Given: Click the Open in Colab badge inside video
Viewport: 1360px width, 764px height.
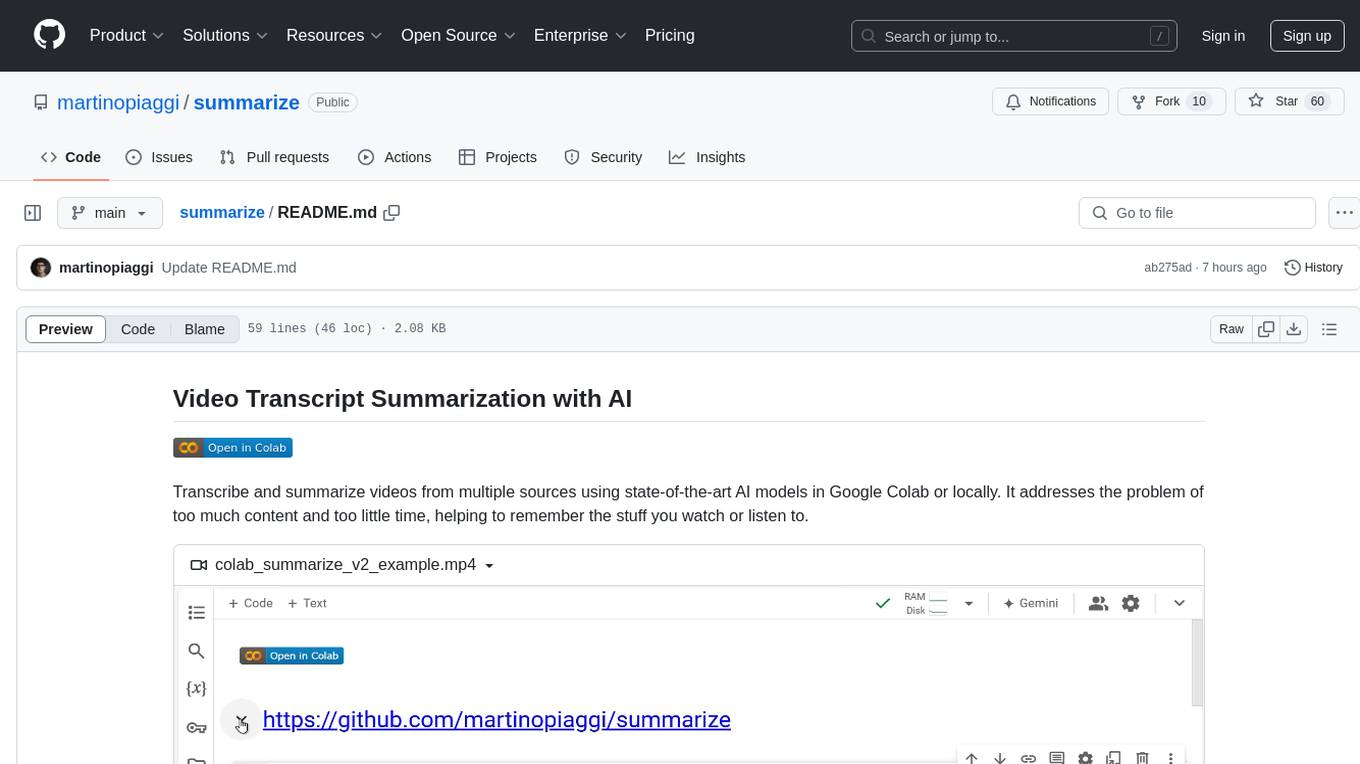Looking at the screenshot, I should (291, 656).
